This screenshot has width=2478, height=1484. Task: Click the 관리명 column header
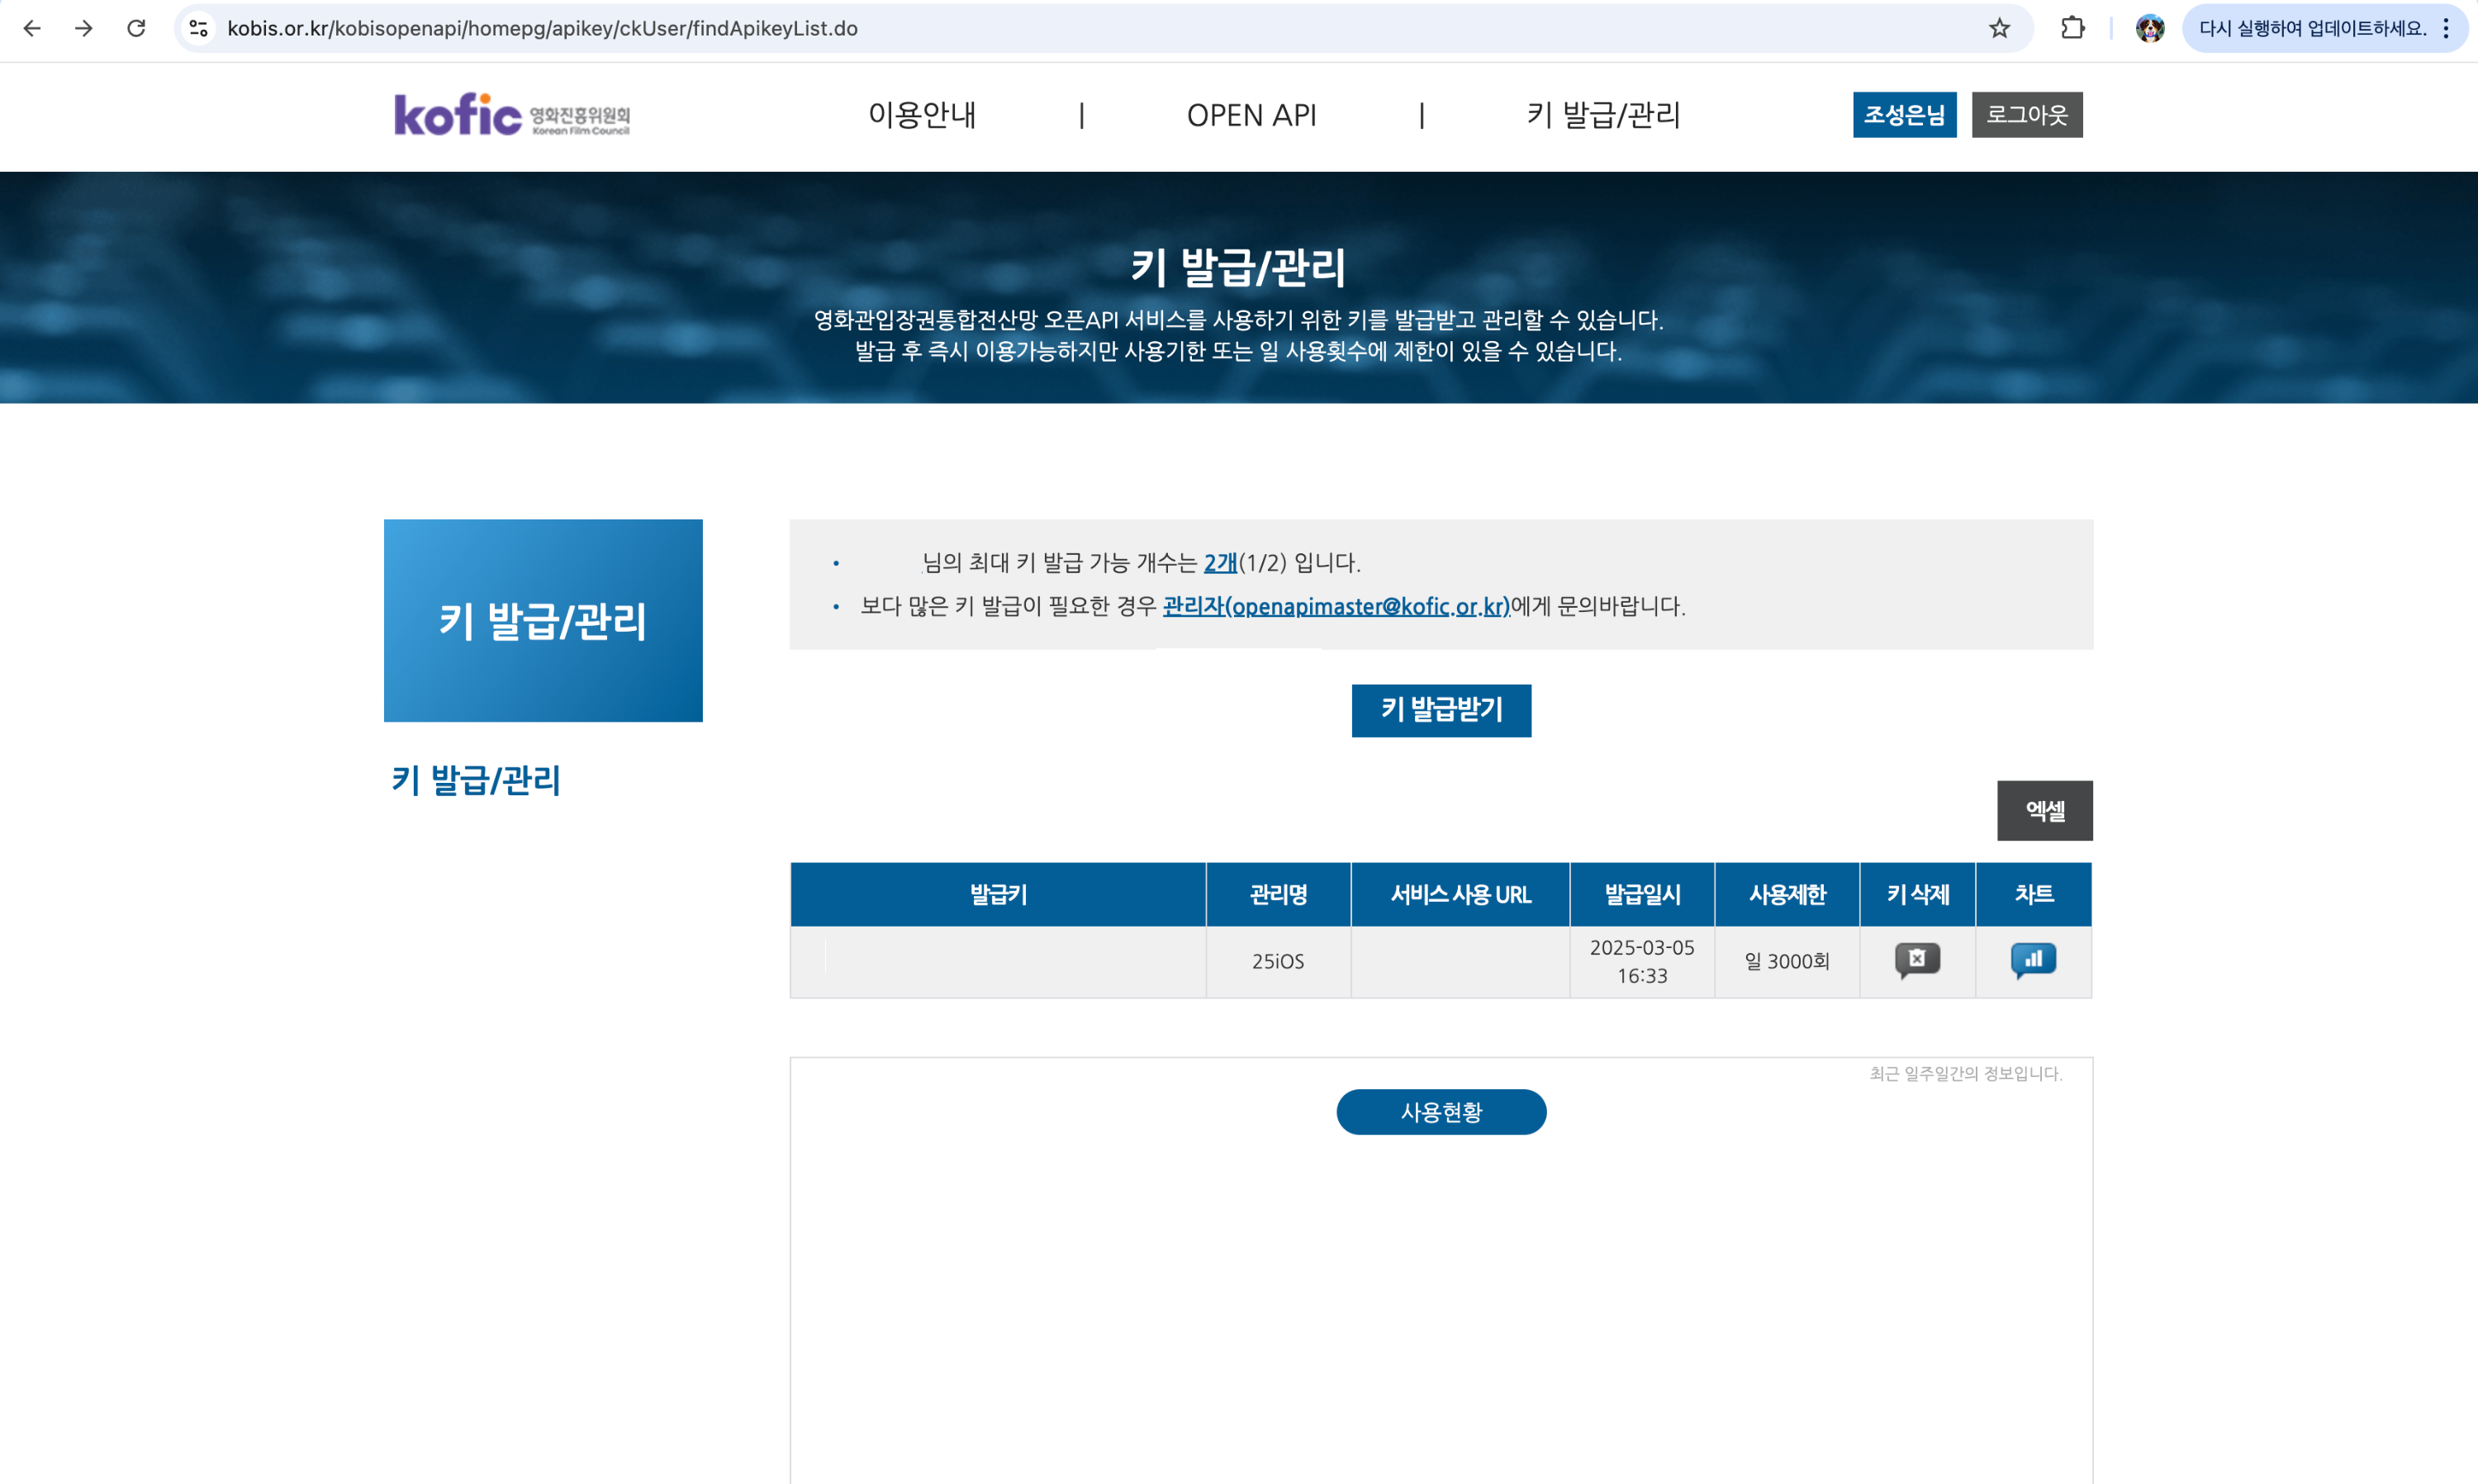coord(1278,894)
